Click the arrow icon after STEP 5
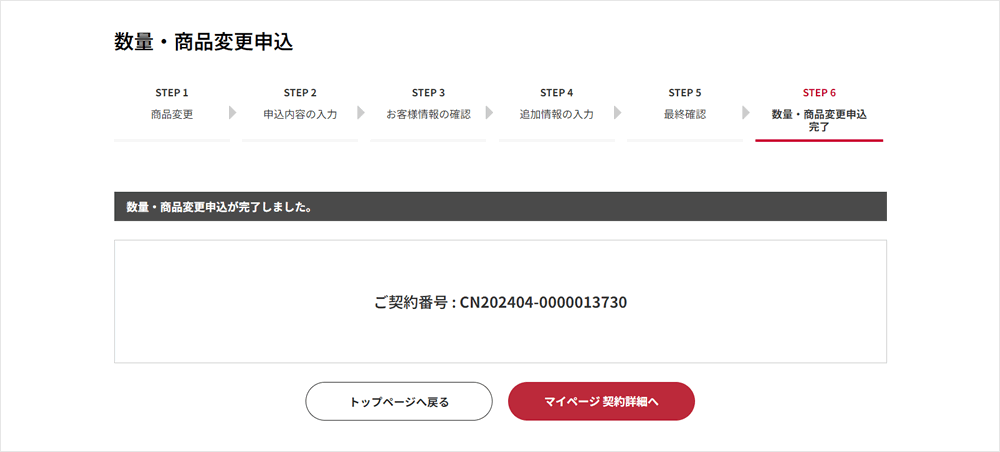Image resolution: width=1000 pixels, height=452 pixels. click(x=746, y=113)
